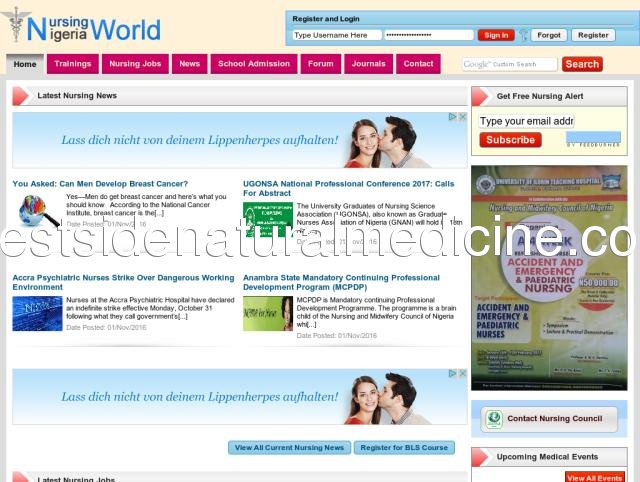
Task: Open the Forum menu item
Action: pos(321,64)
